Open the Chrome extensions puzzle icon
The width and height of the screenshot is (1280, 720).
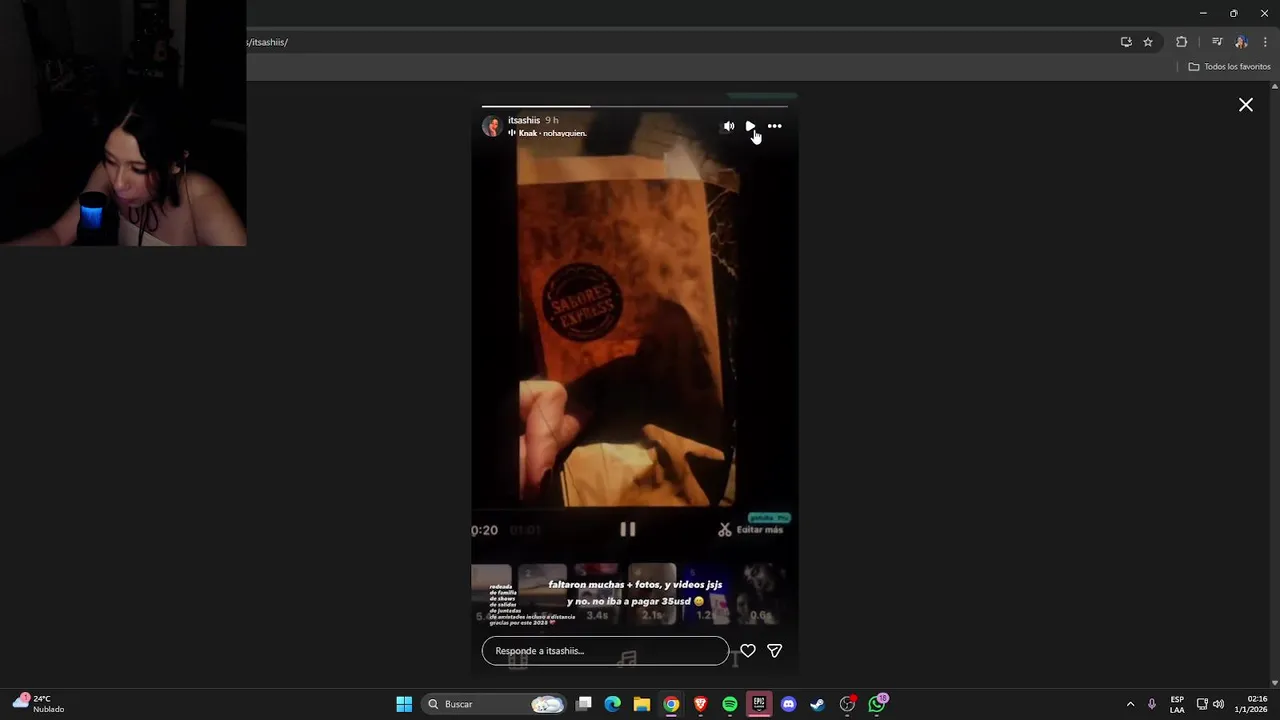pos(1182,42)
